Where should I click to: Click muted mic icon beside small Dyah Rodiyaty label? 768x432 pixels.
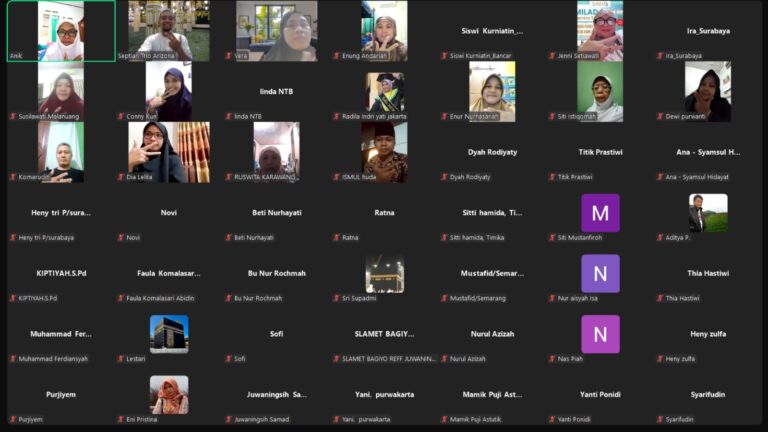click(444, 177)
